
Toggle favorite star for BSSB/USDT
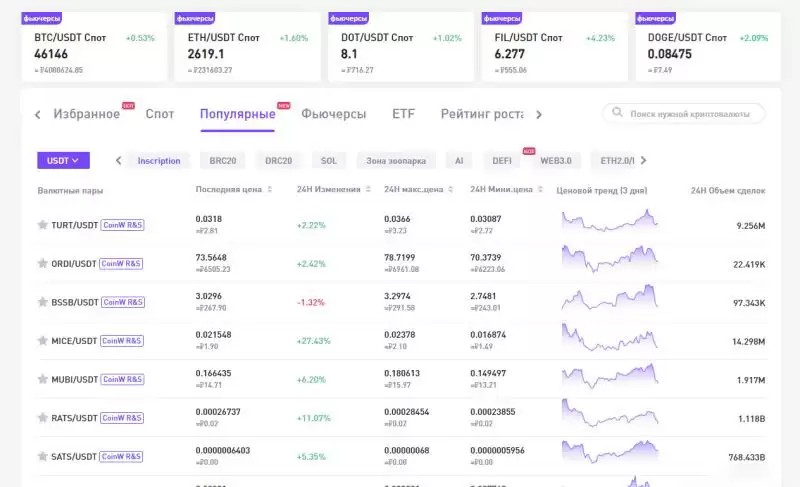[x=42, y=302]
